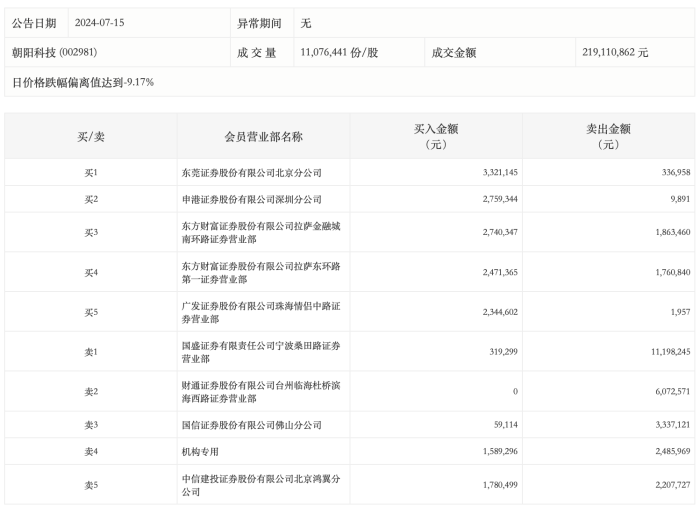Open 国盛证券 宁波桑田路 branch
This screenshot has width=700, height=513.
click(262, 352)
